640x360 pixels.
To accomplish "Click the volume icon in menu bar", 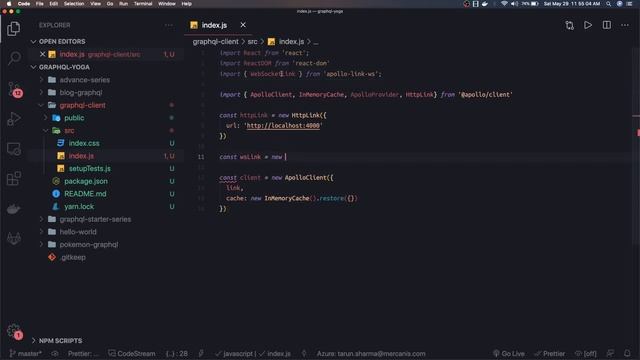I will [x=514, y=4].
